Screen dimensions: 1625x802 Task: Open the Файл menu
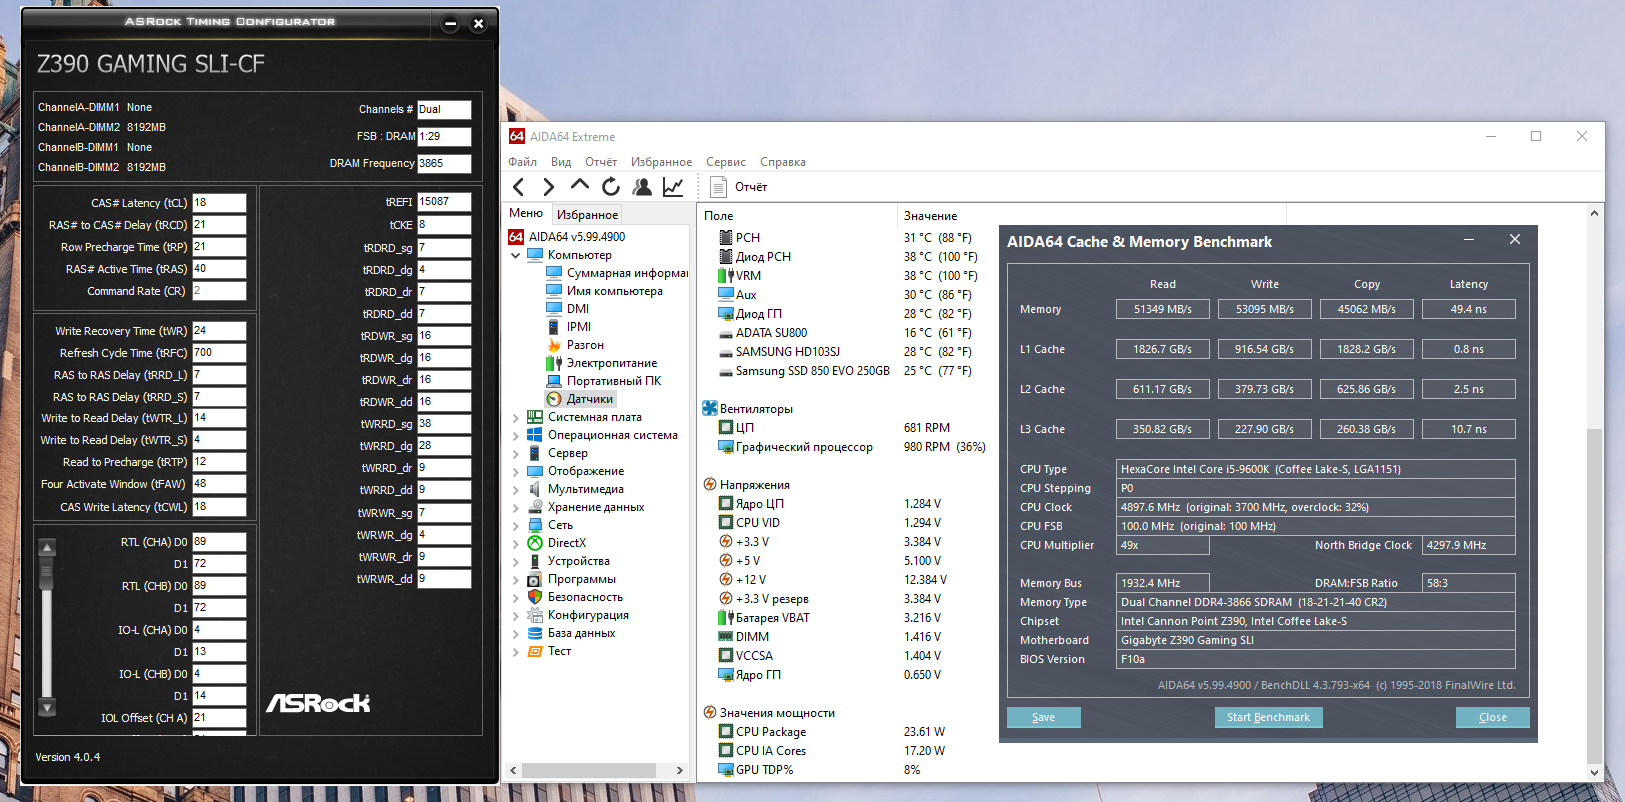522,162
